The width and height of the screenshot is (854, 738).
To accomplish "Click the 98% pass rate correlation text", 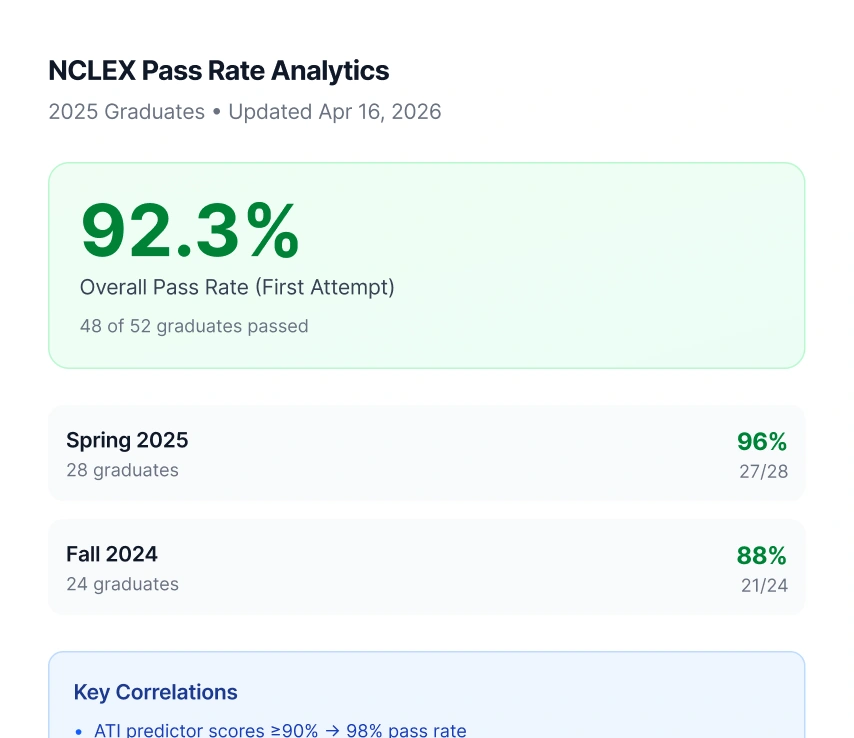I will tap(406, 731).
